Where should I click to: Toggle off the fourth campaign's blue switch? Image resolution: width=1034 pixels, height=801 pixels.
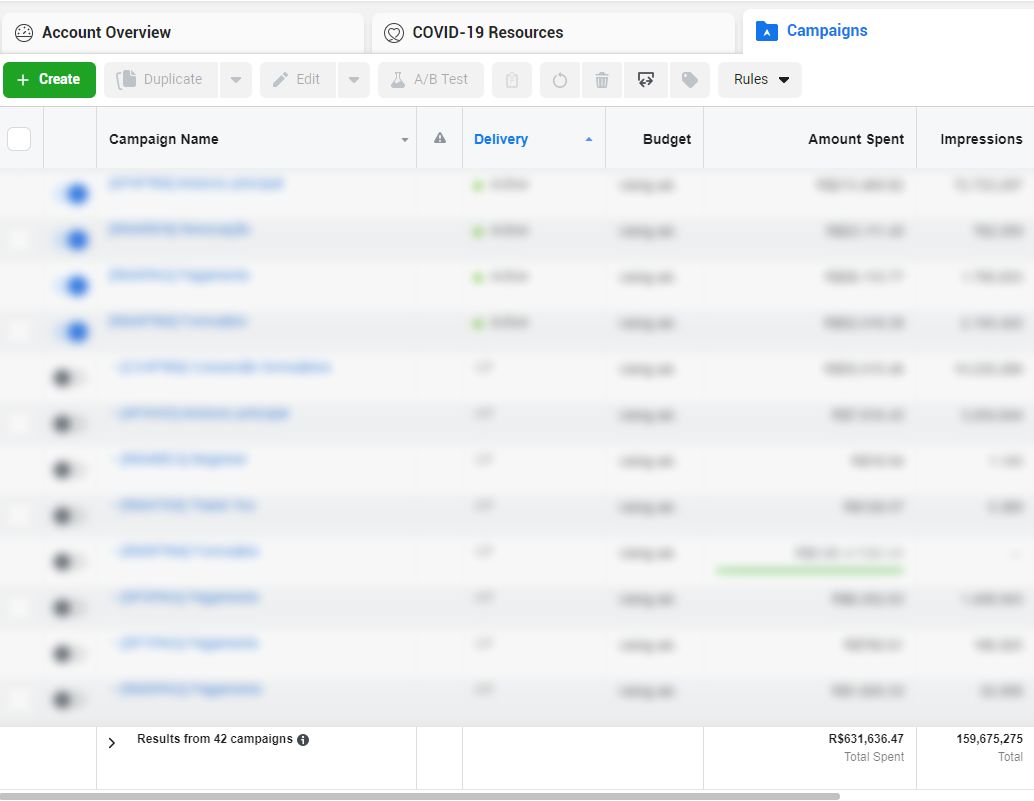[71, 332]
